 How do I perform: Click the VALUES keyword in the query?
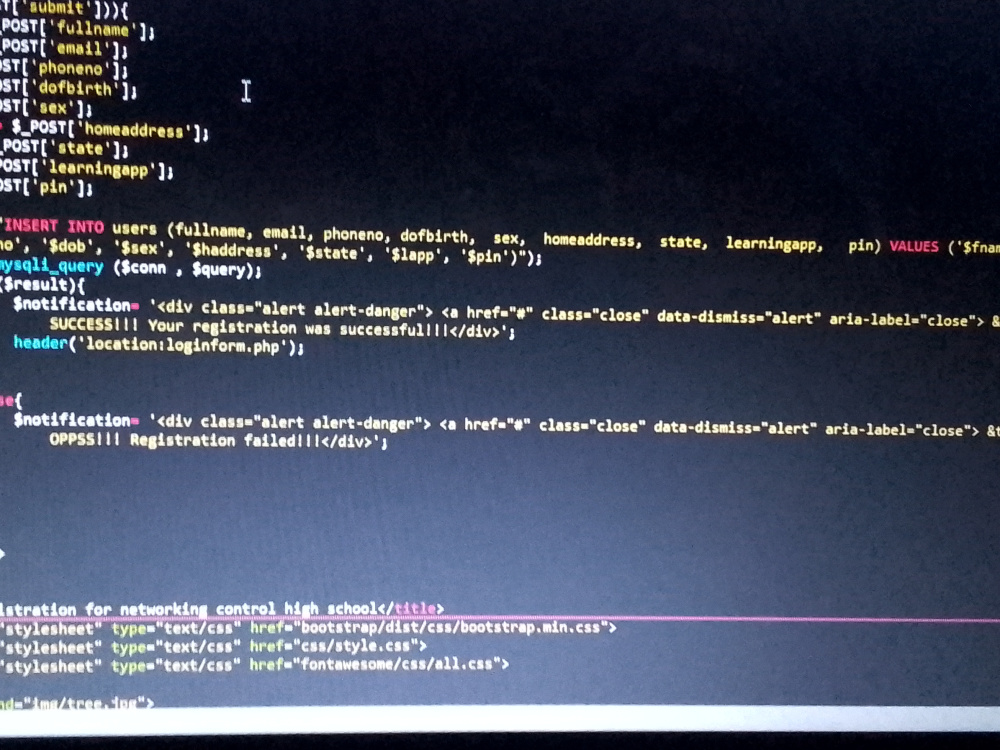tap(914, 246)
